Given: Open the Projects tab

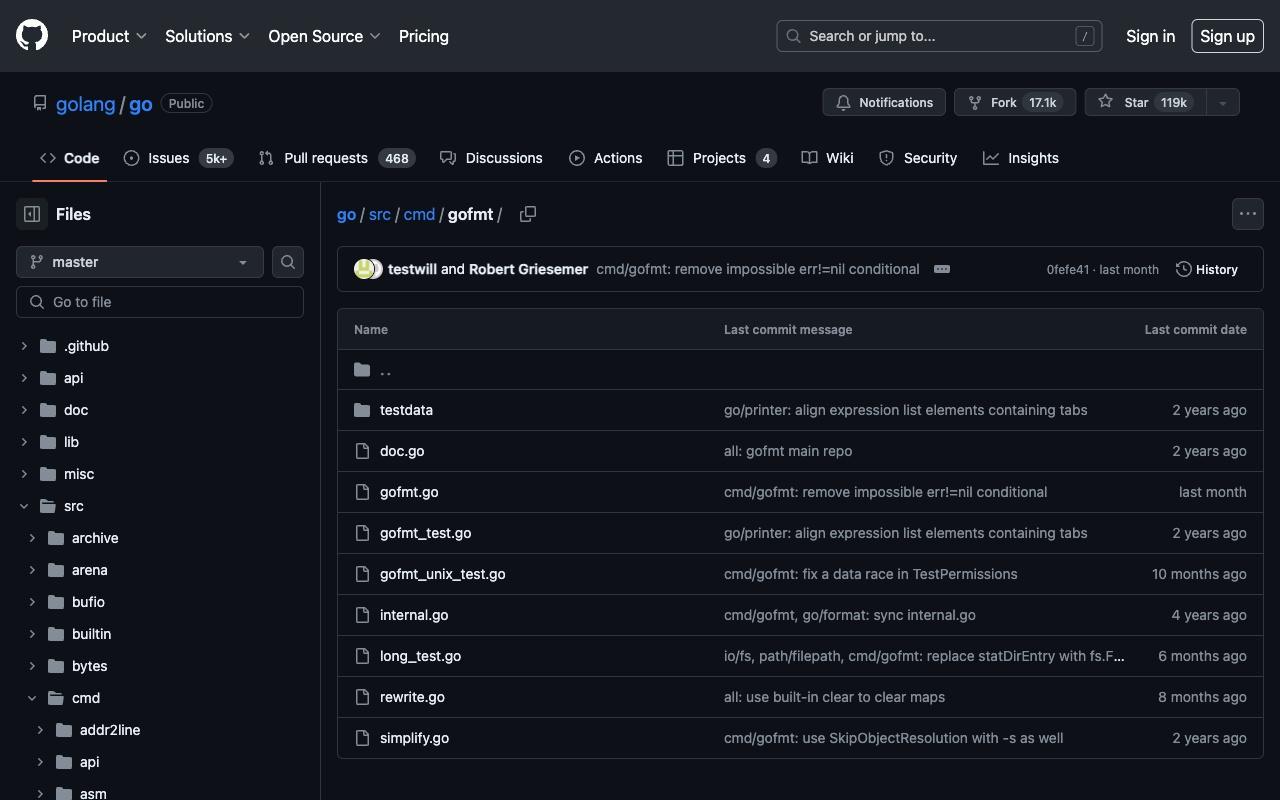Looking at the screenshot, I should pyautogui.click(x=722, y=158).
